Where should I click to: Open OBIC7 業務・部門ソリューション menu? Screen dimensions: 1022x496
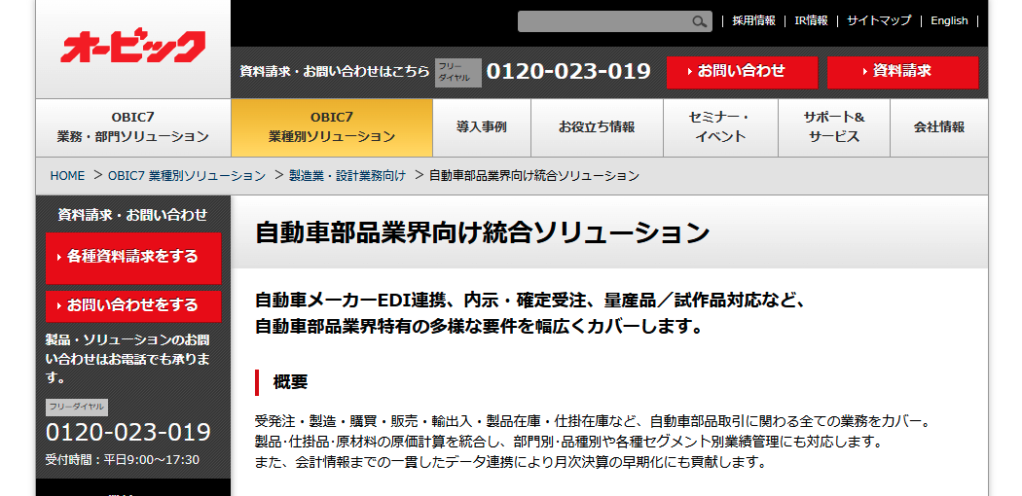click(133, 127)
